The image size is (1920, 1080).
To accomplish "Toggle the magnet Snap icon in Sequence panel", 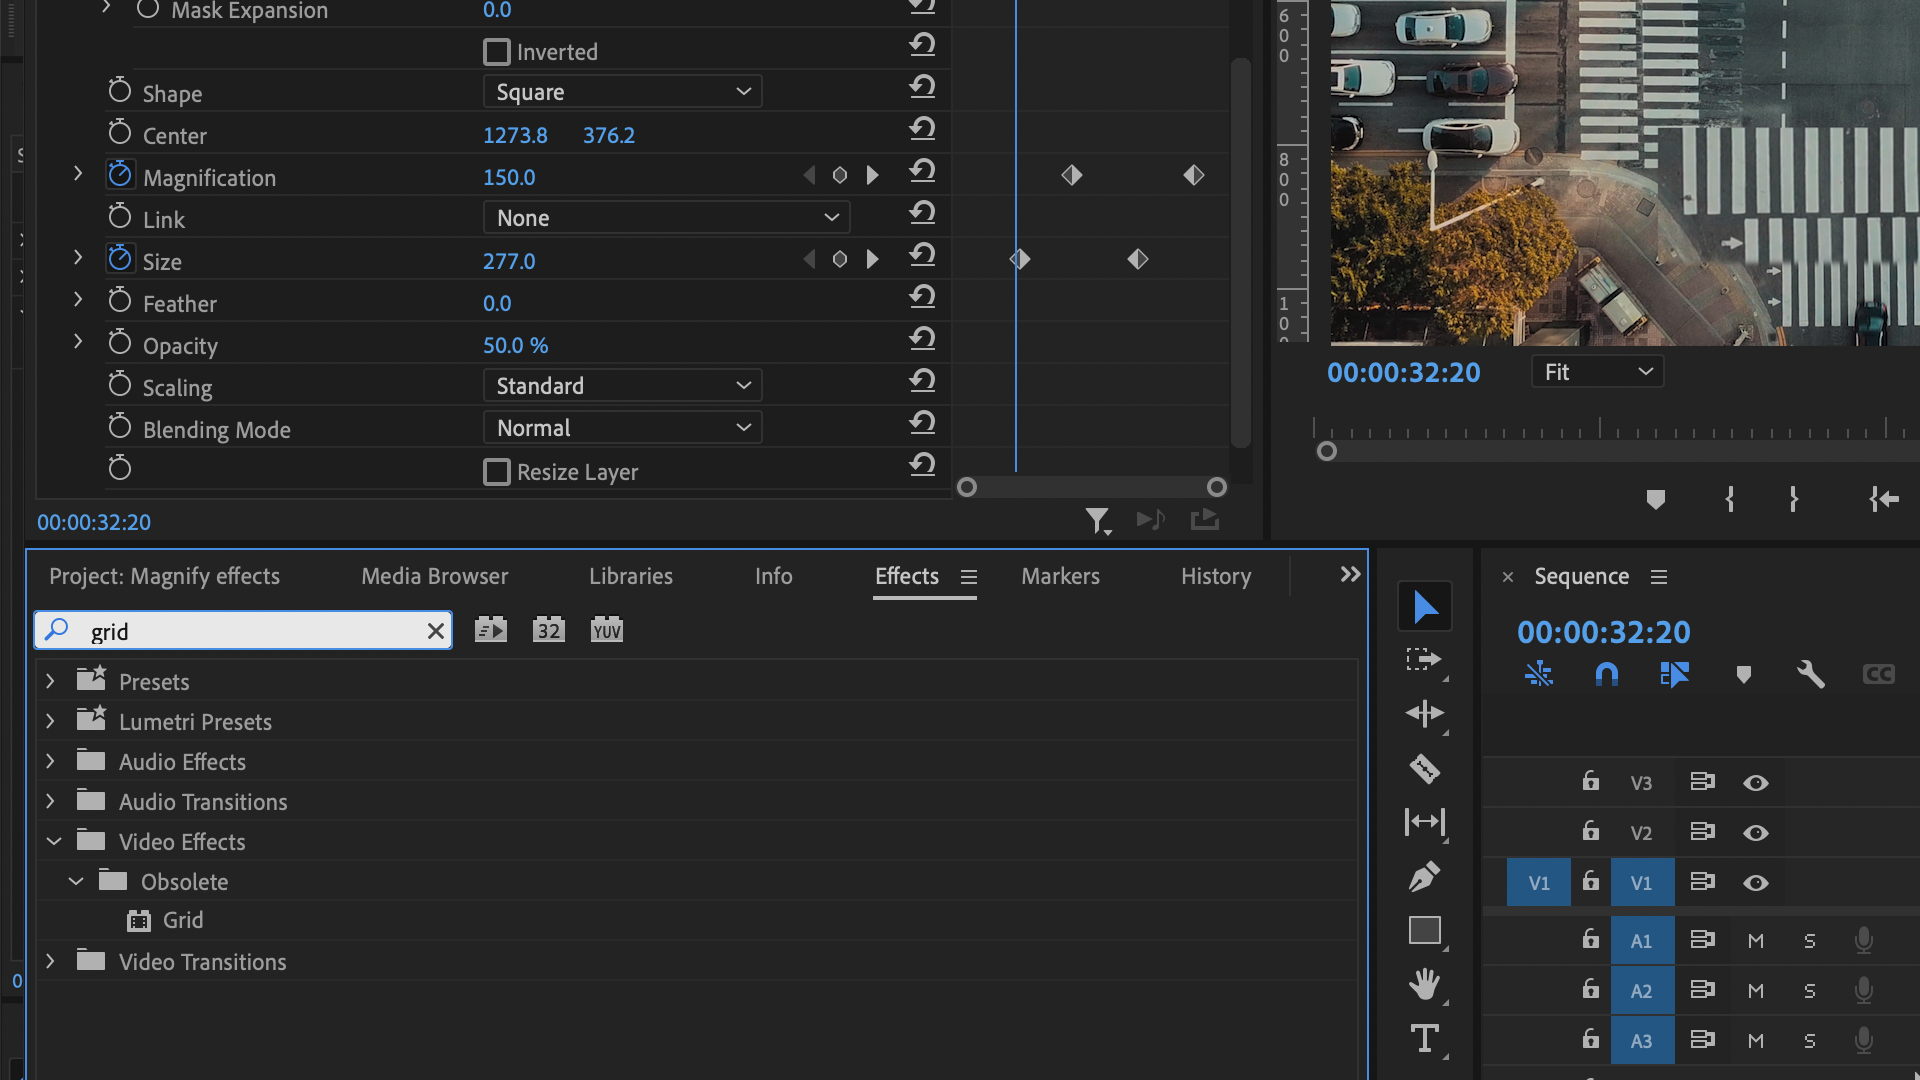I will [1606, 674].
